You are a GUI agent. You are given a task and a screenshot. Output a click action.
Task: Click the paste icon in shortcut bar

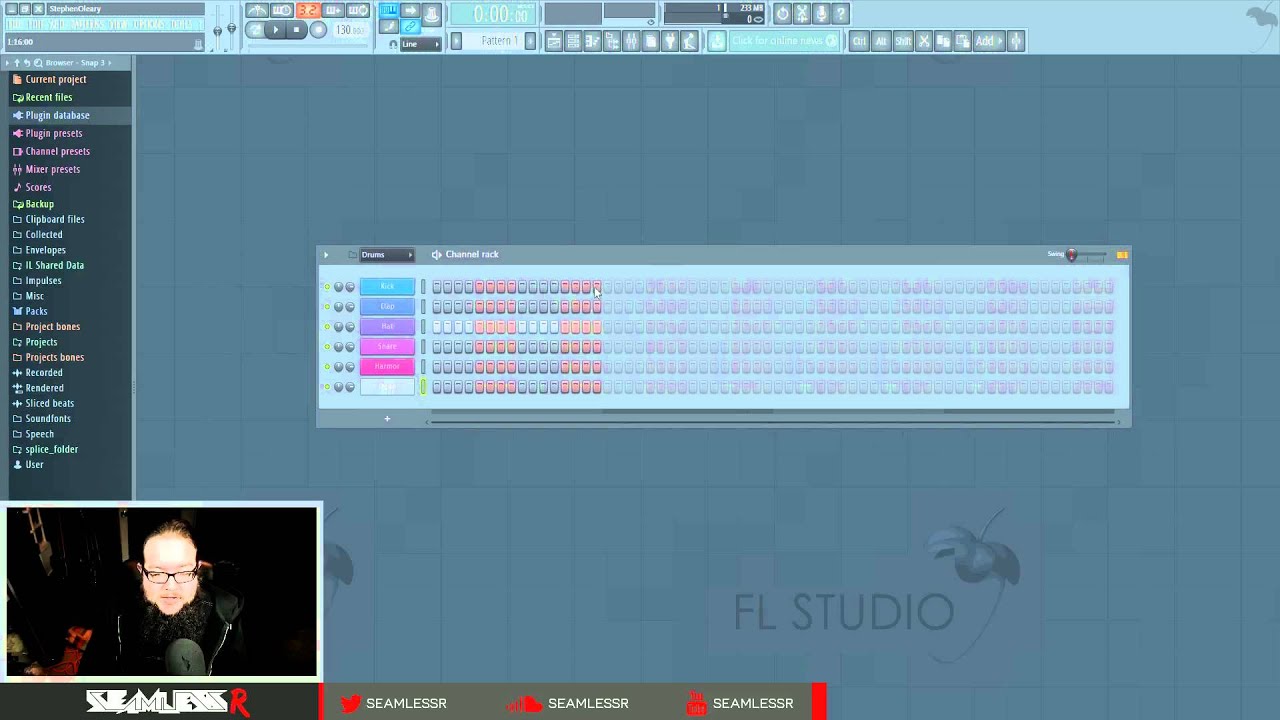tap(962, 41)
